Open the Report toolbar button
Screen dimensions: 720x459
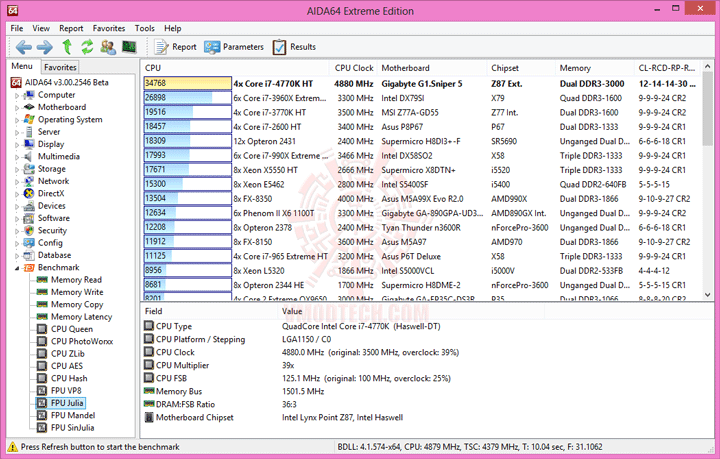click(x=175, y=47)
